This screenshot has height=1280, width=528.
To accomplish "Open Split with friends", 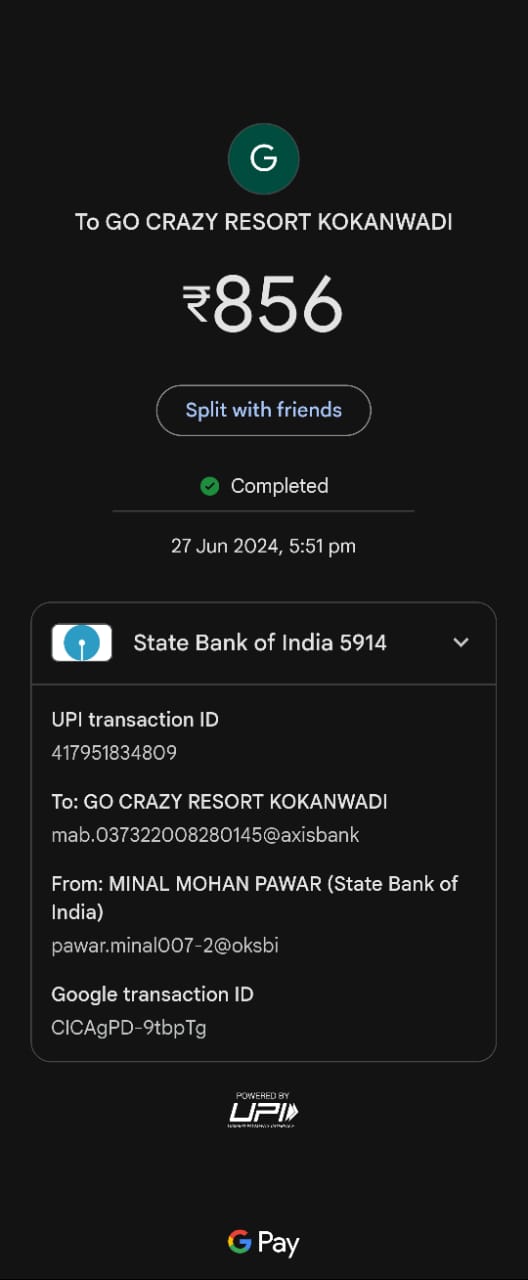I will coord(264,410).
